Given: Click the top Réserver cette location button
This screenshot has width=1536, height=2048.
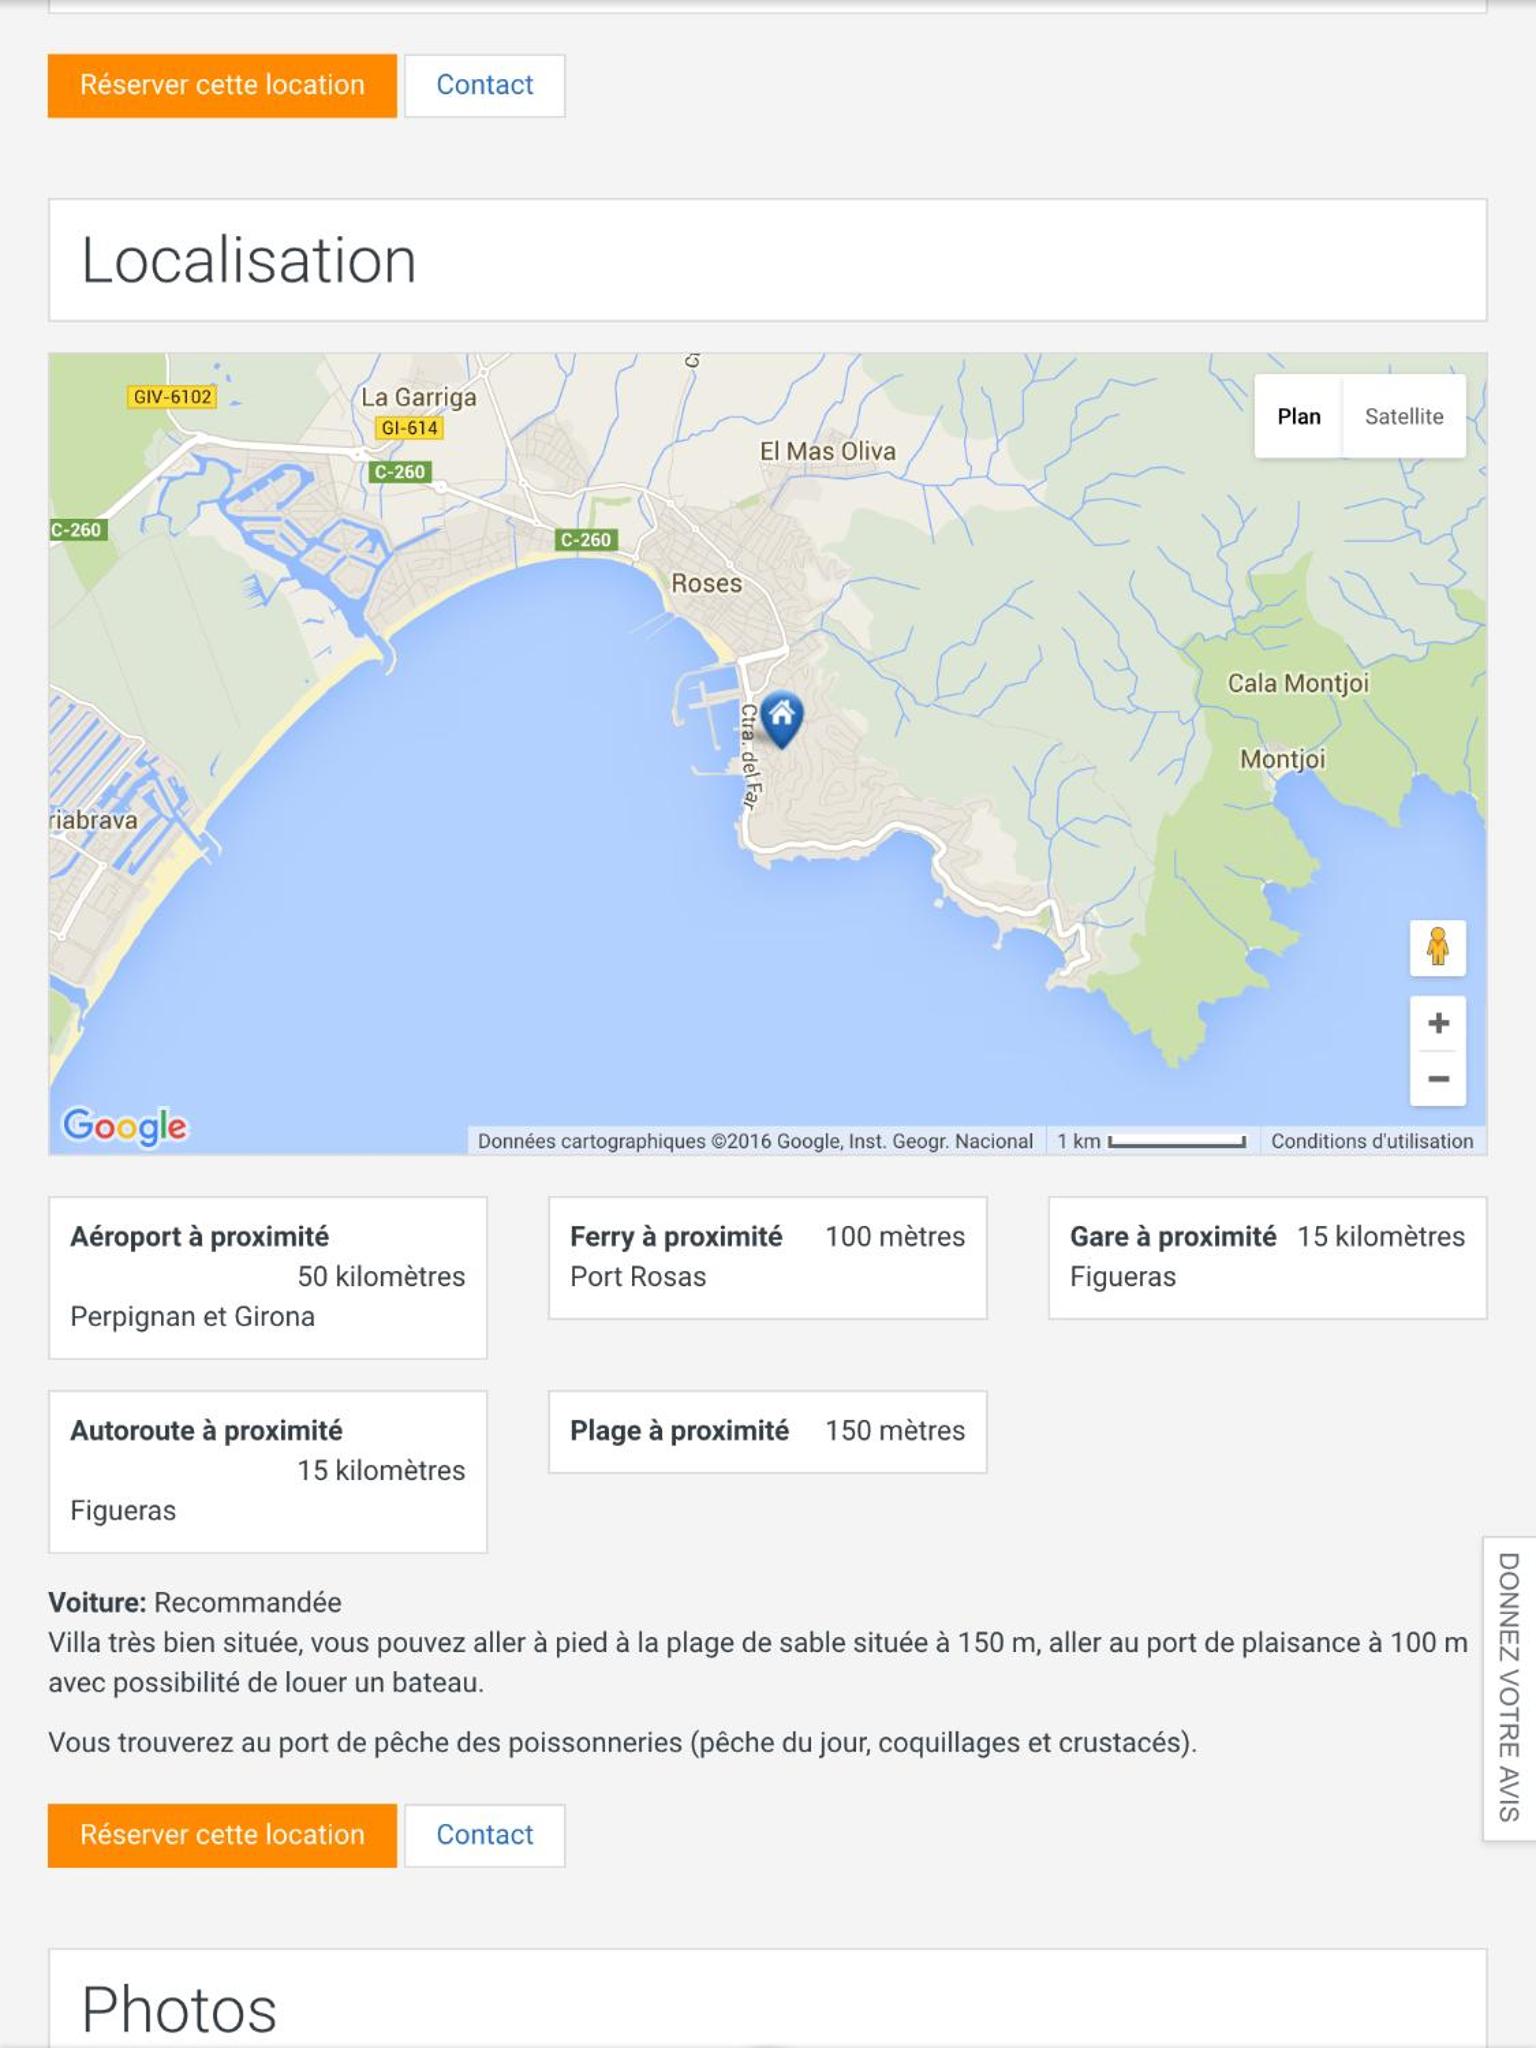Looking at the screenshot, I should click(x=222, y=85).
